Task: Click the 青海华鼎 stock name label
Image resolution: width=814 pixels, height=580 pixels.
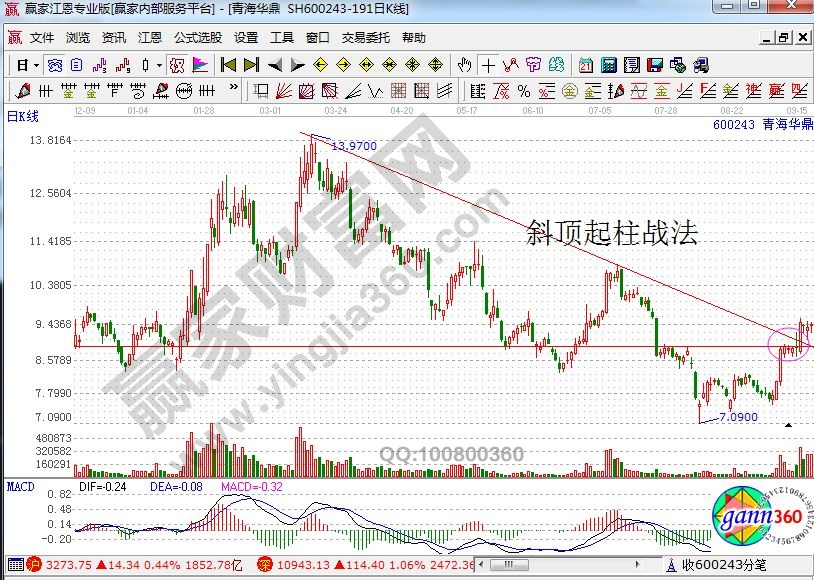Action: coord(786,125)
